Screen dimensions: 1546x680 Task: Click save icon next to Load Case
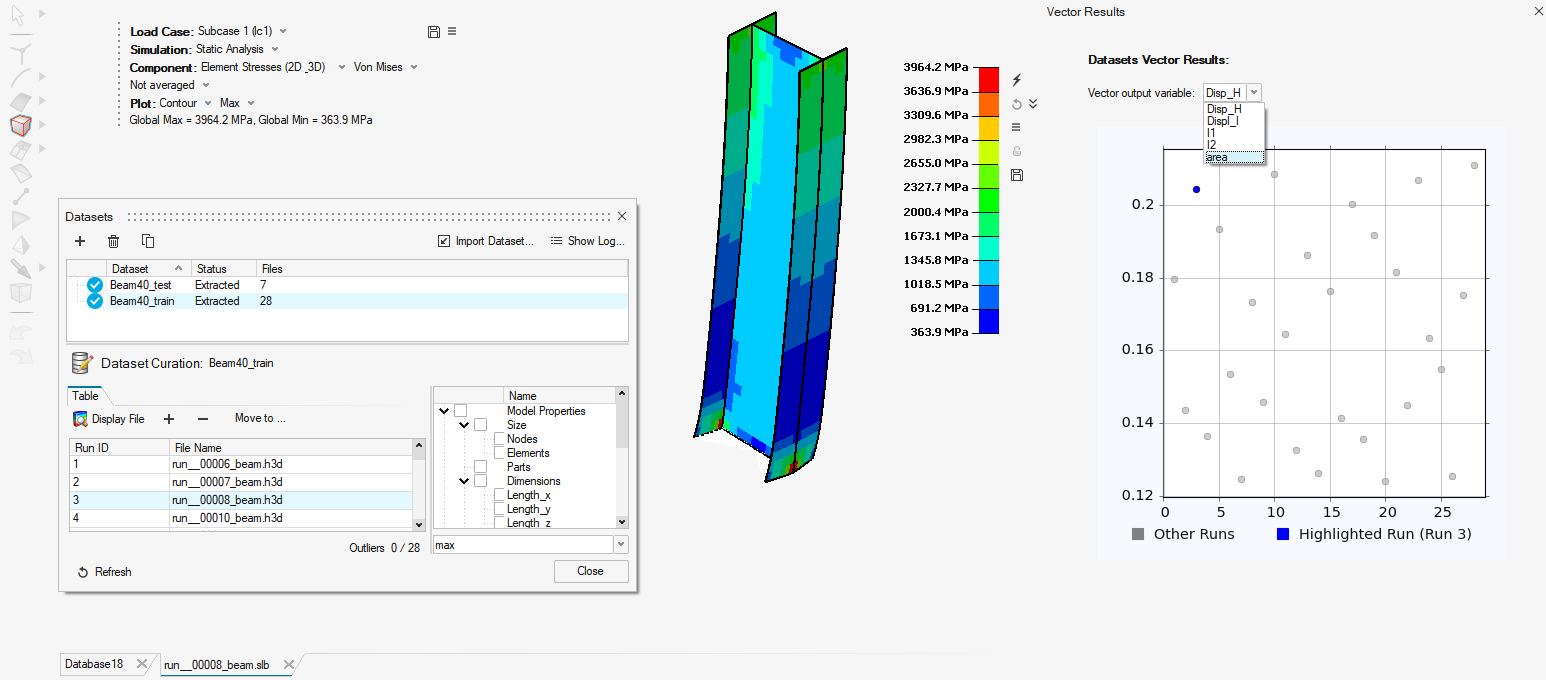click(433, 32)
